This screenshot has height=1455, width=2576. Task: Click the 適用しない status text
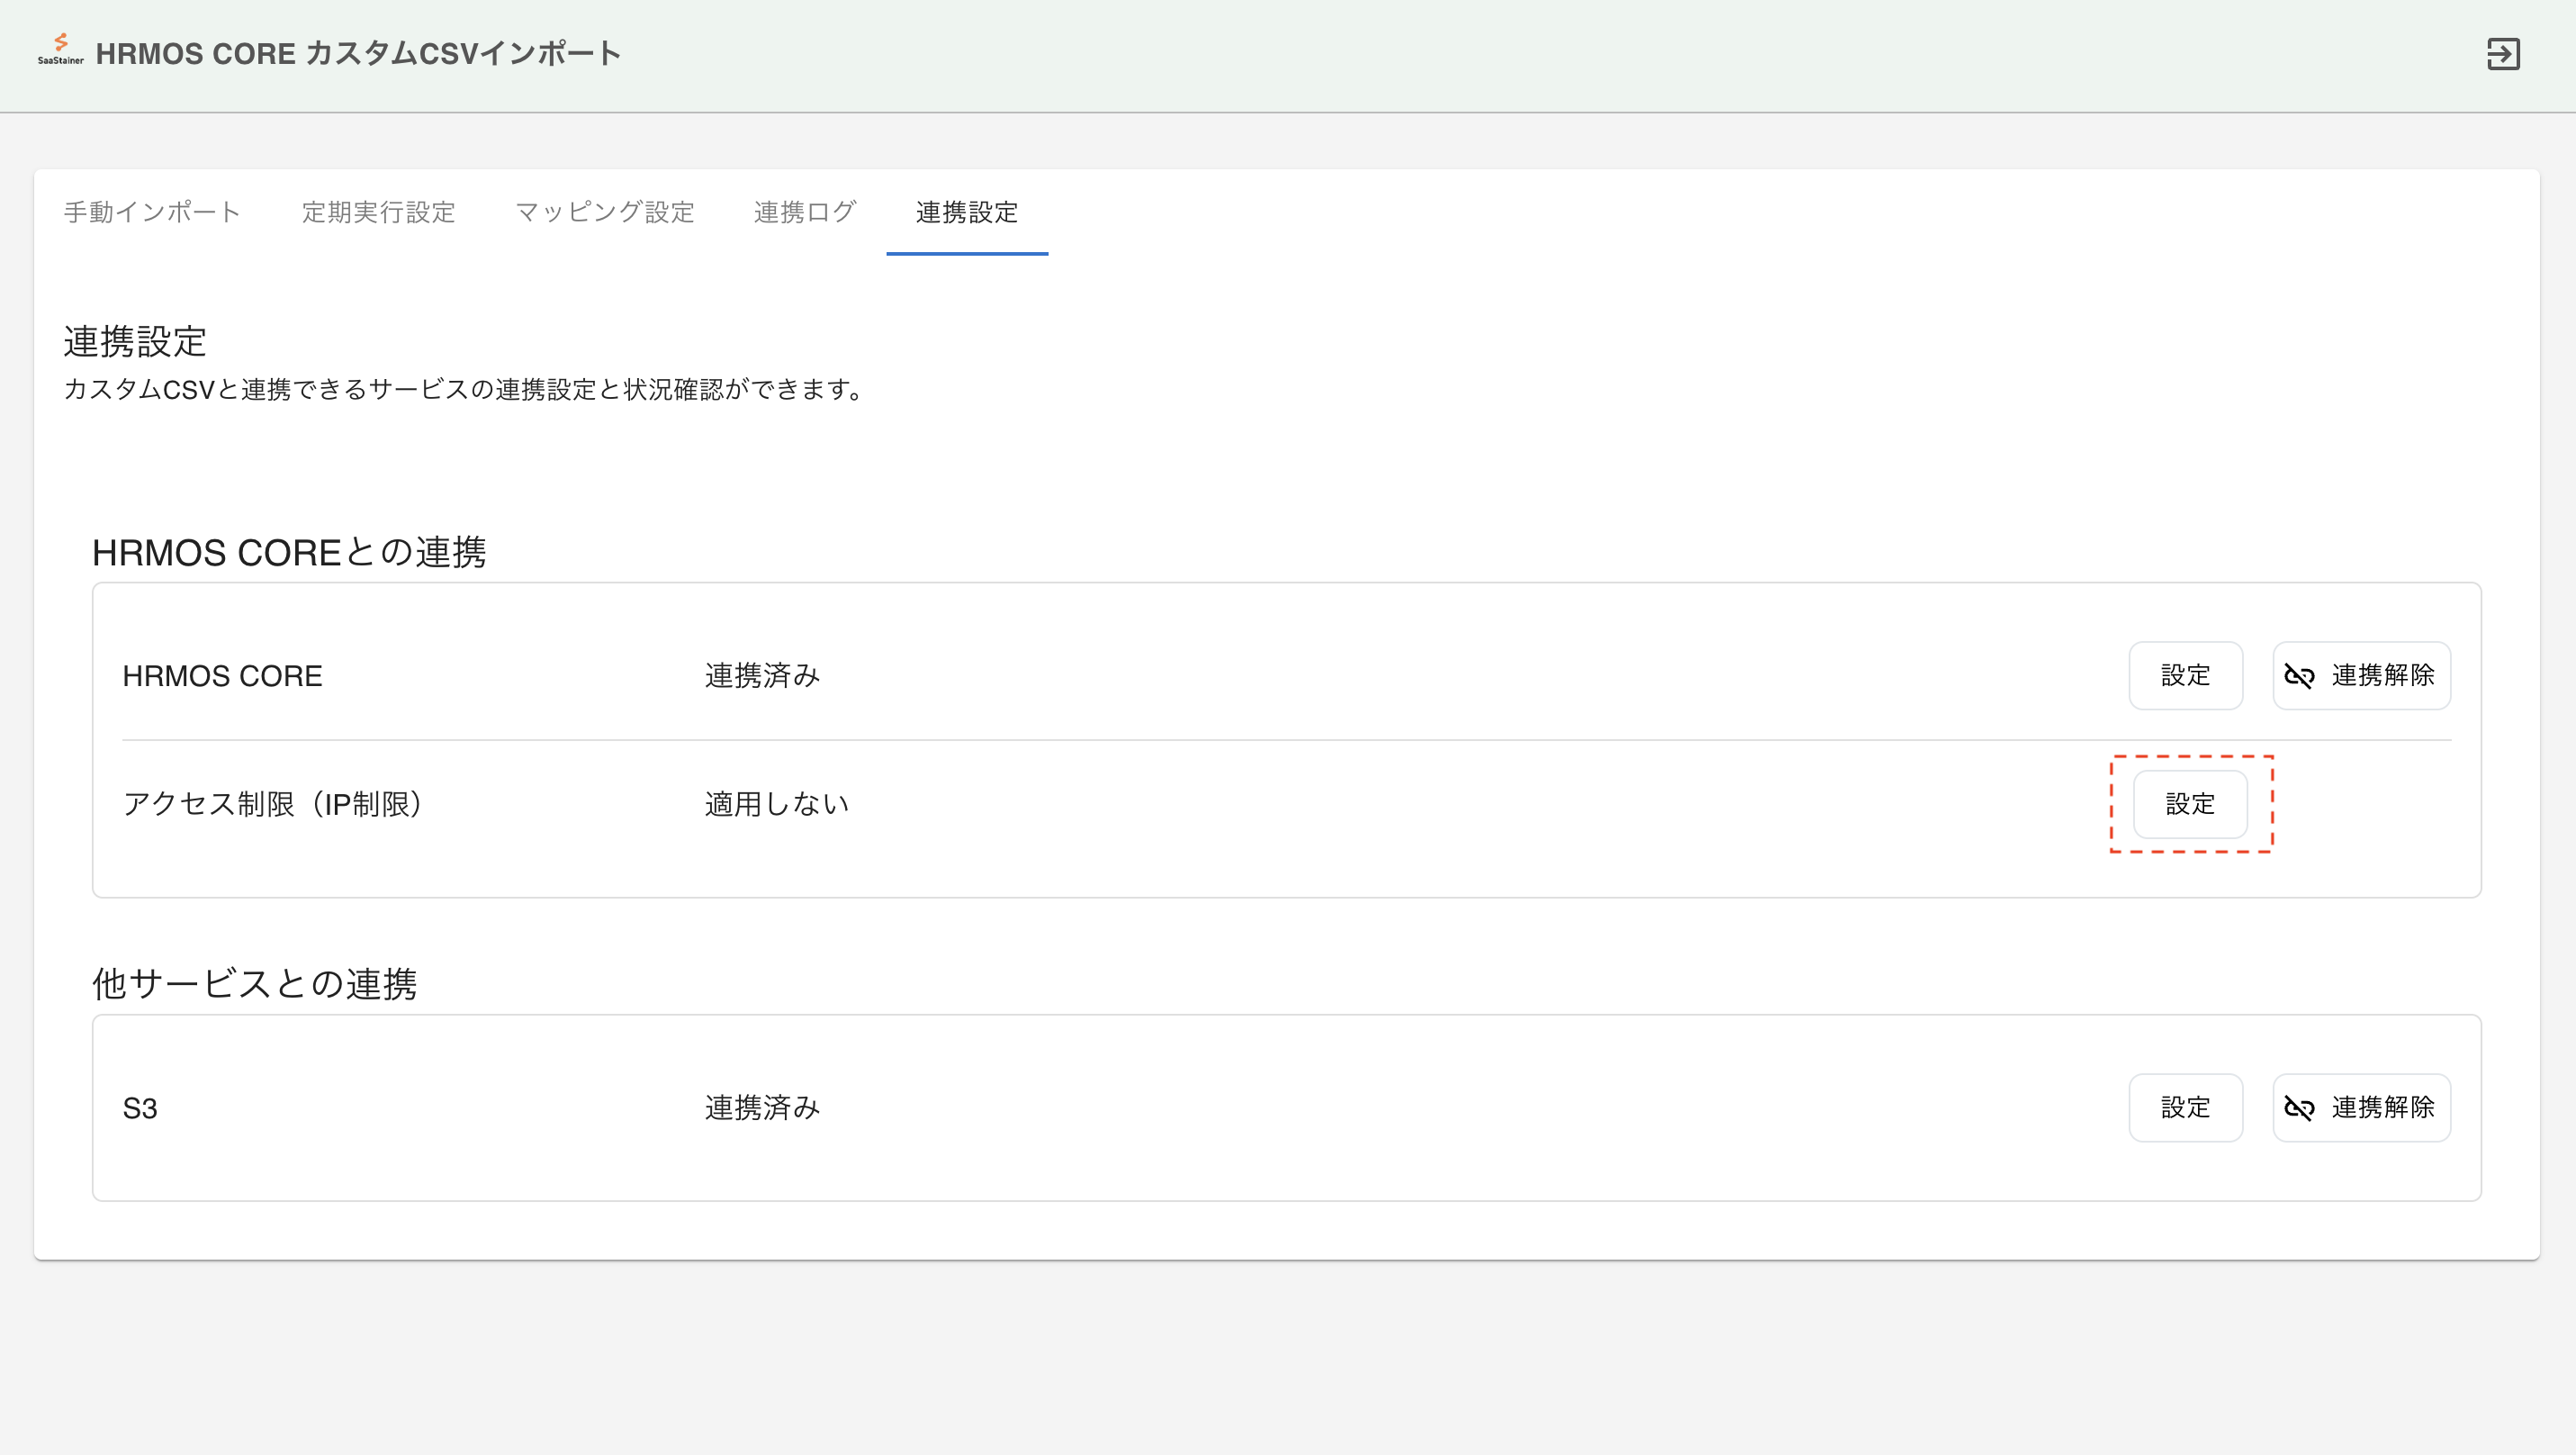pyautogui.click(x=776, y=804)
